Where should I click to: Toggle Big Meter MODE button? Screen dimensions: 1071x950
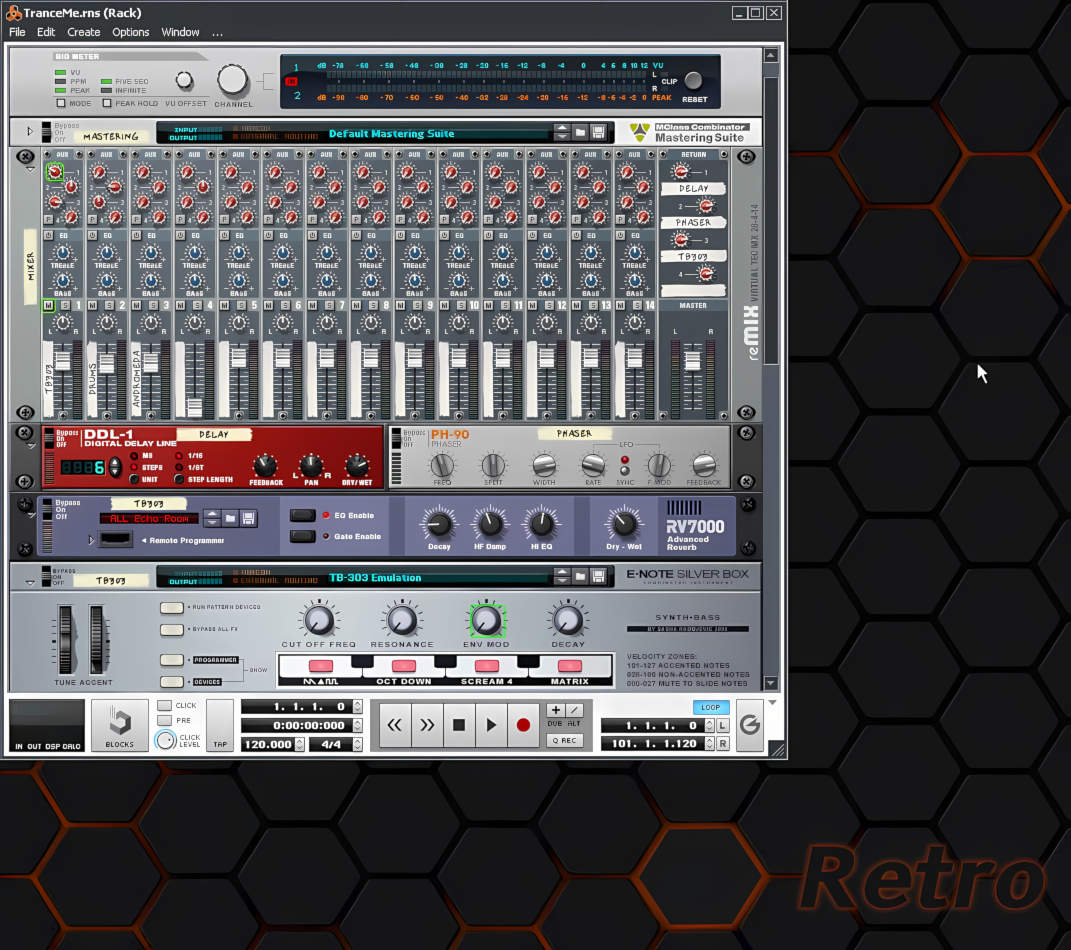pyautogui.click(x=61, y=103)
